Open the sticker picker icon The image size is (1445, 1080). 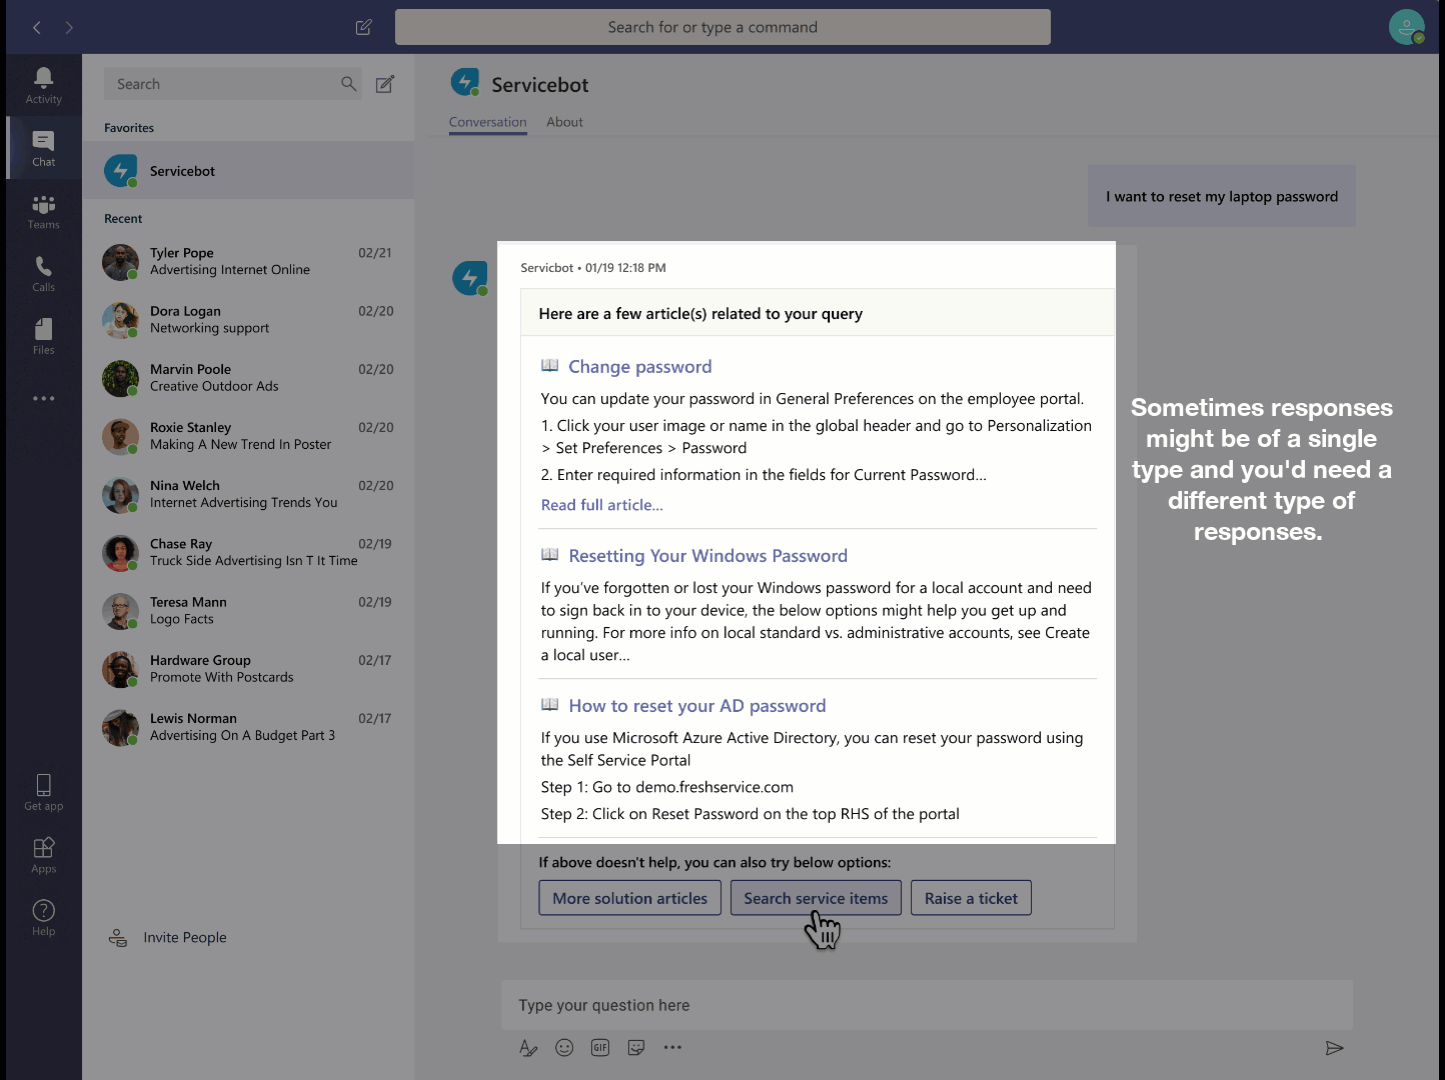click(636, 1048)
